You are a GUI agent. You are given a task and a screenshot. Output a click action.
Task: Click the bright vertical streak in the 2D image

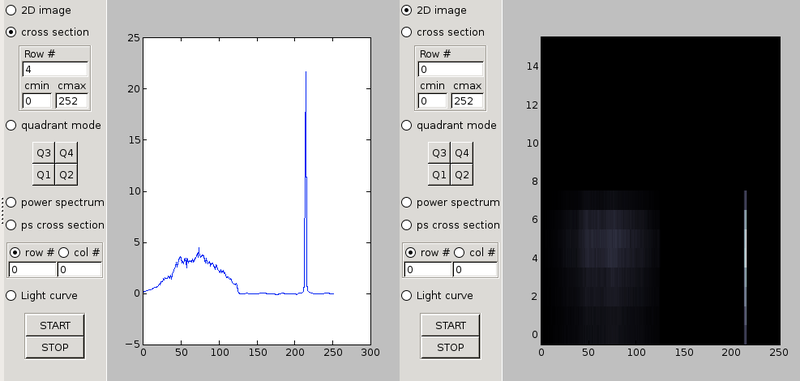pos(745,267)
